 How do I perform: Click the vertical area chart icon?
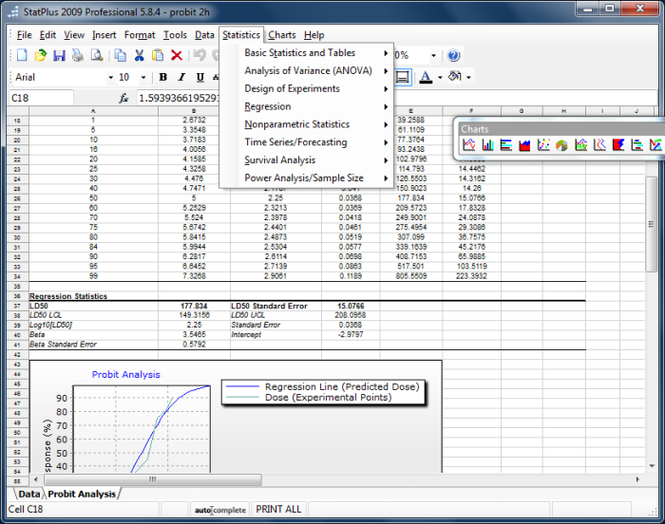[618, 145]
